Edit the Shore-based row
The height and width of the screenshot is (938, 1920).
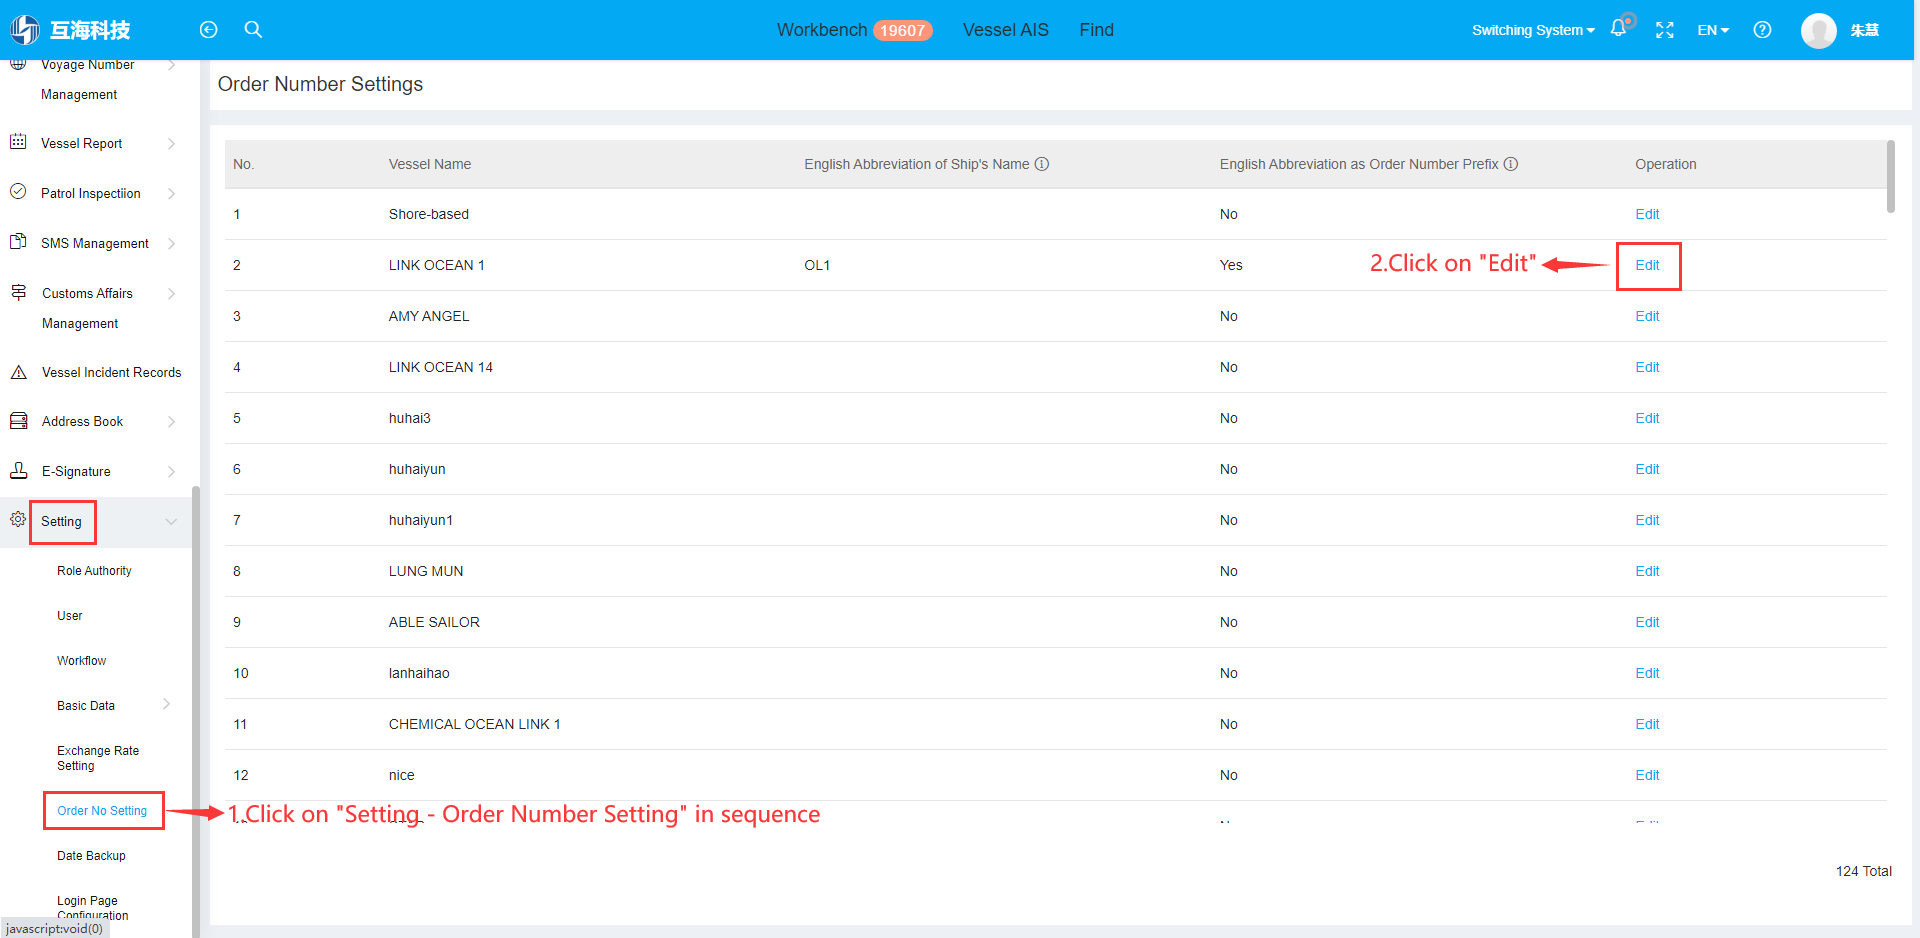click(x=1647, y=214)
